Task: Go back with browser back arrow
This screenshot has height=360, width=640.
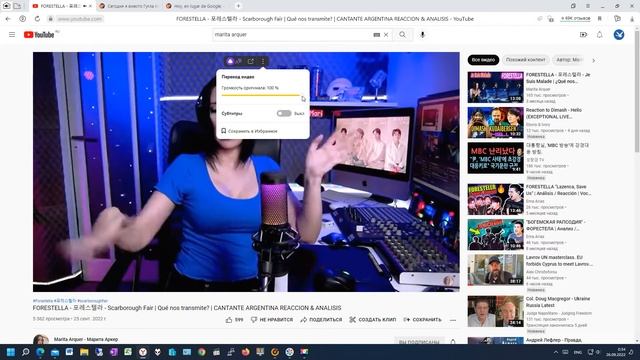Action: (x=8, y=19)
